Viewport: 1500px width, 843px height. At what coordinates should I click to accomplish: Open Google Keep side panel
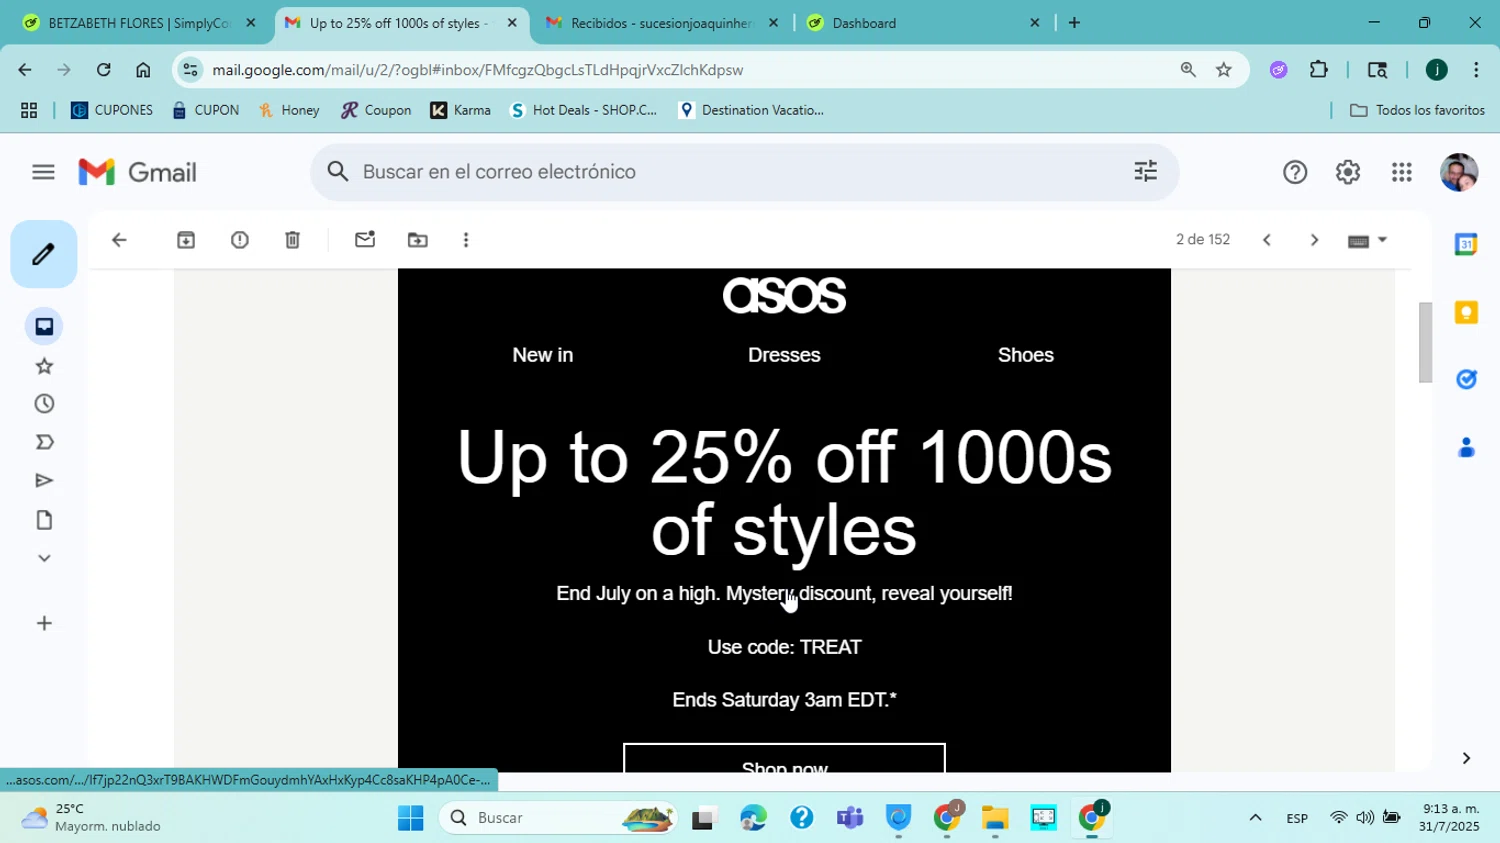1466,312
